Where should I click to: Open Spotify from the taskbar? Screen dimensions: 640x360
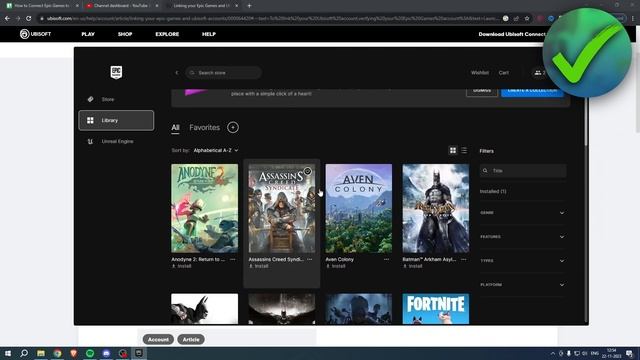tap(90, 353)
